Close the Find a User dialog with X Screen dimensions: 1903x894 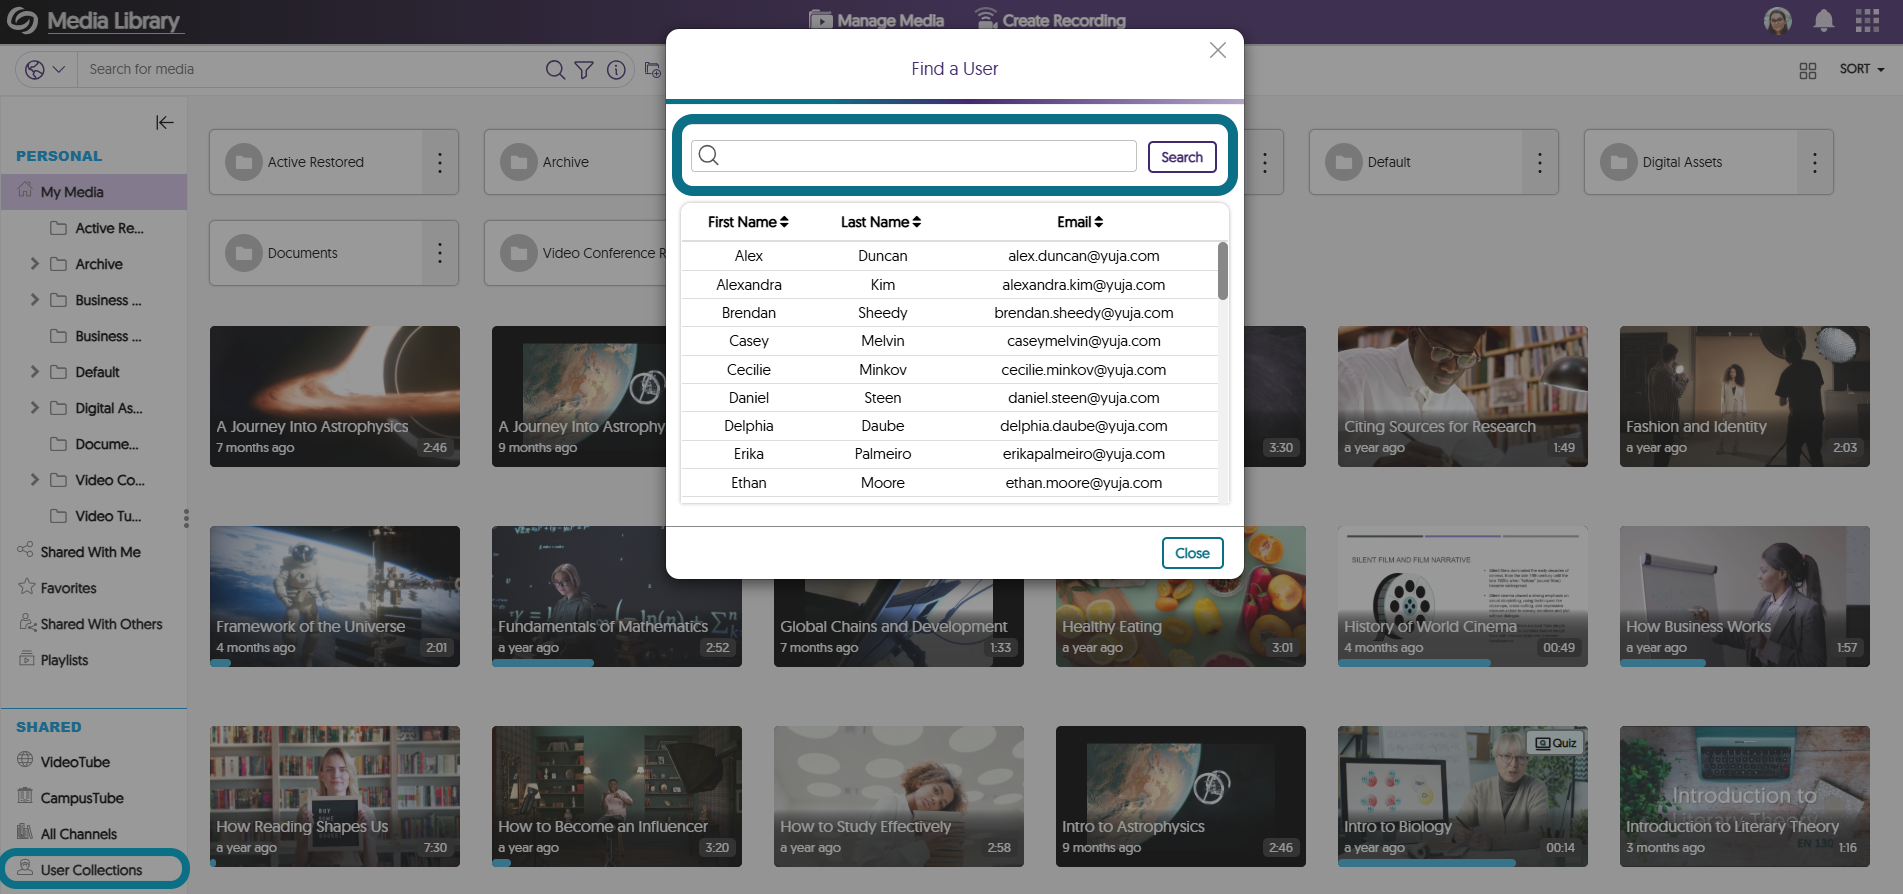click(1217, 50)
